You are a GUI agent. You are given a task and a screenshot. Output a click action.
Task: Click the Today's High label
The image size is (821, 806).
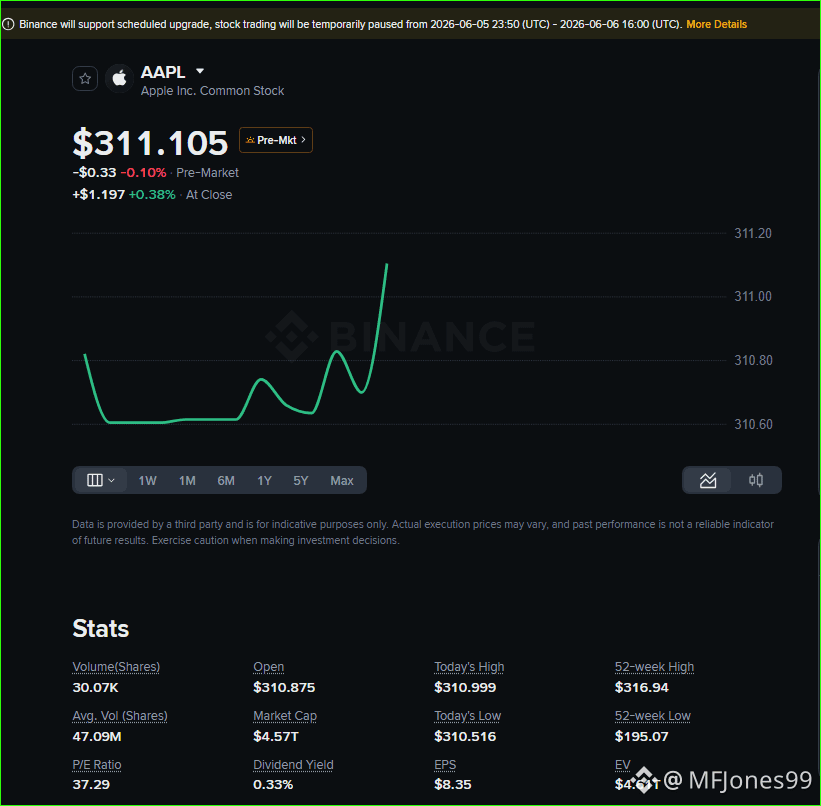469,667
